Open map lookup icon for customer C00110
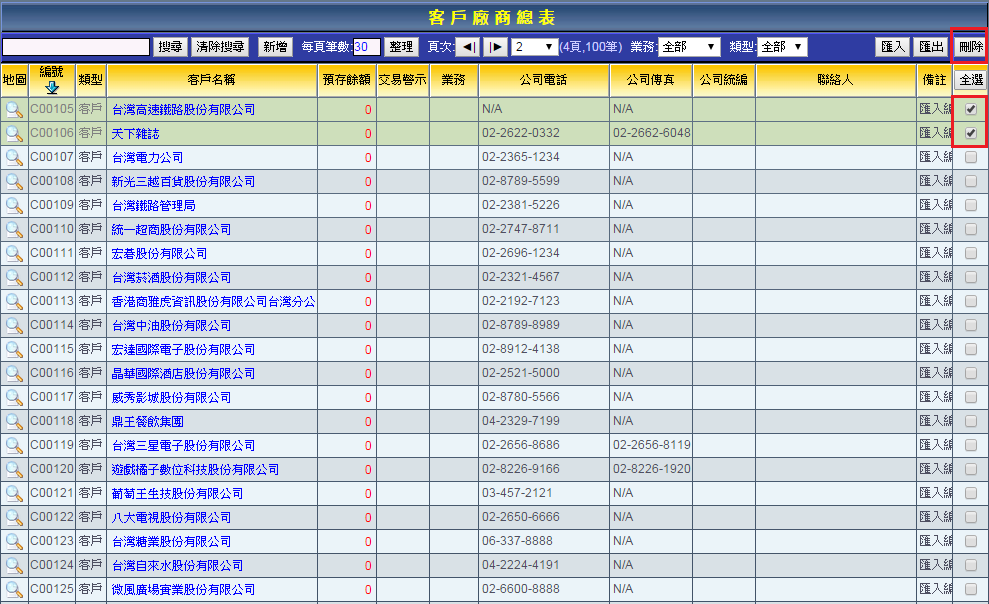 pos(14,229)
